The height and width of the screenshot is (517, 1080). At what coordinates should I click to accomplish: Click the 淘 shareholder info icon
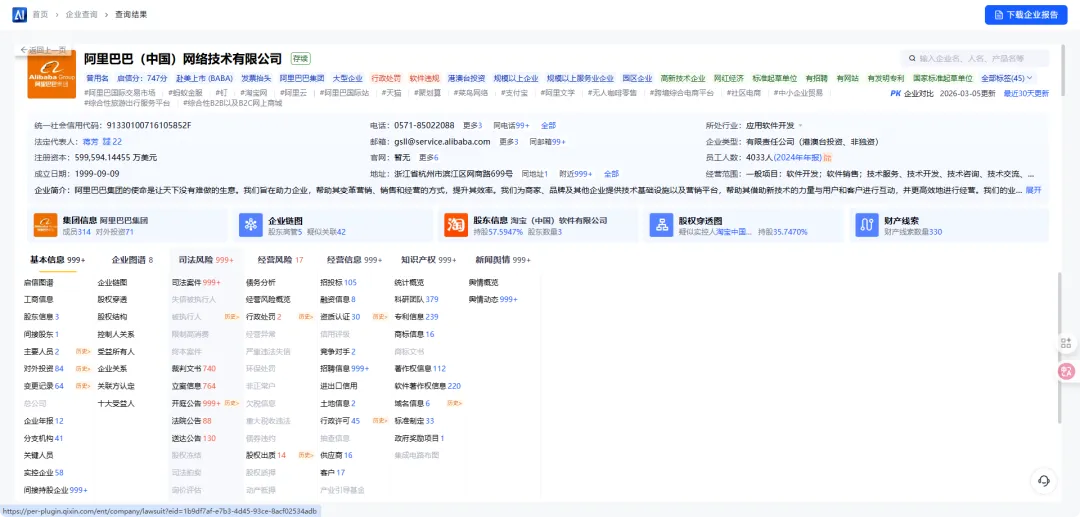coord(456,225)
